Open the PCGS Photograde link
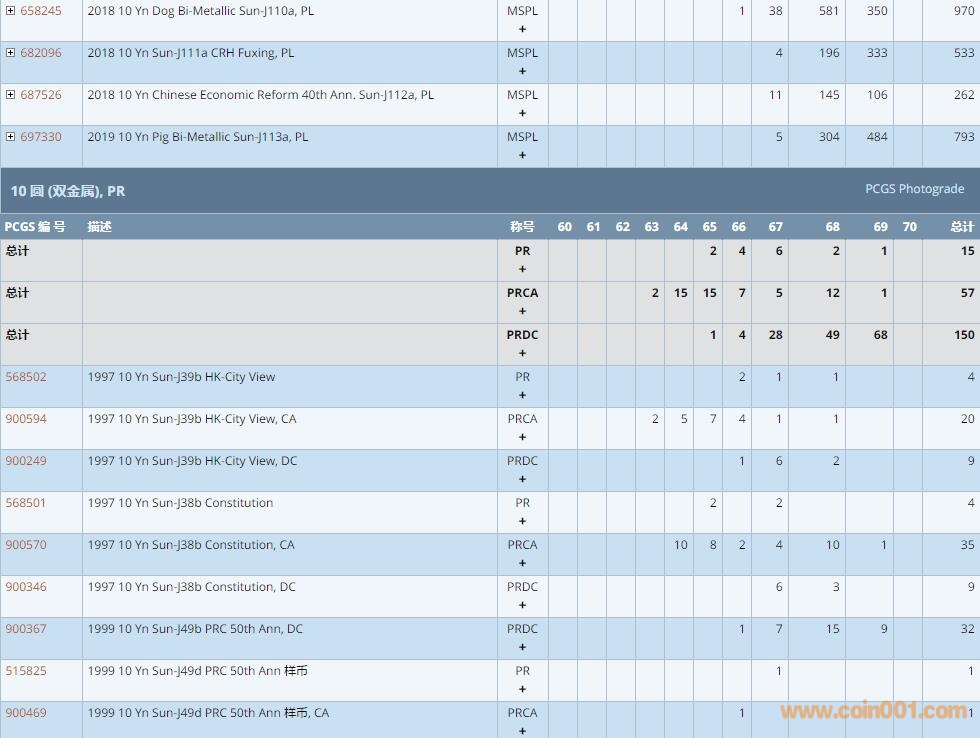Screen dimensions: 980x738 pyautogui.click(x=914, y=189)
